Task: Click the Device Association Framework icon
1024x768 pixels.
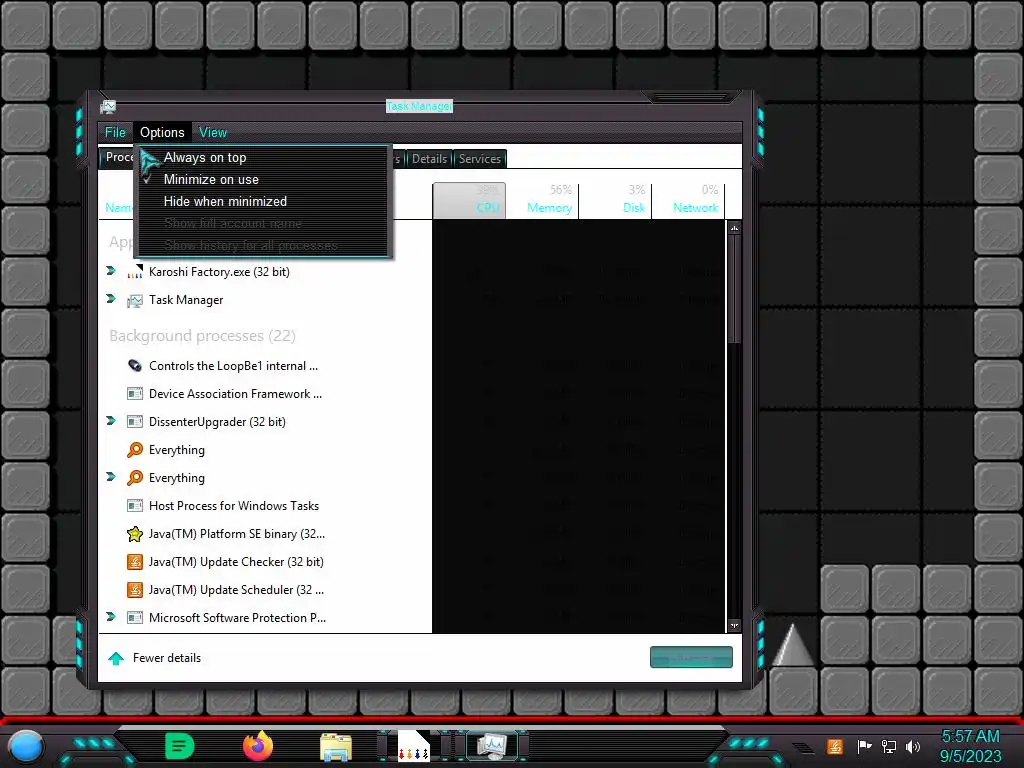Action: [135, 394]
